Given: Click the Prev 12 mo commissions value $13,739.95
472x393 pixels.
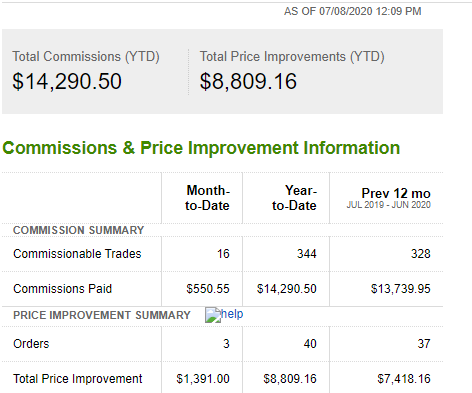Looking at the screenshot, I should (x=401, y=289).
